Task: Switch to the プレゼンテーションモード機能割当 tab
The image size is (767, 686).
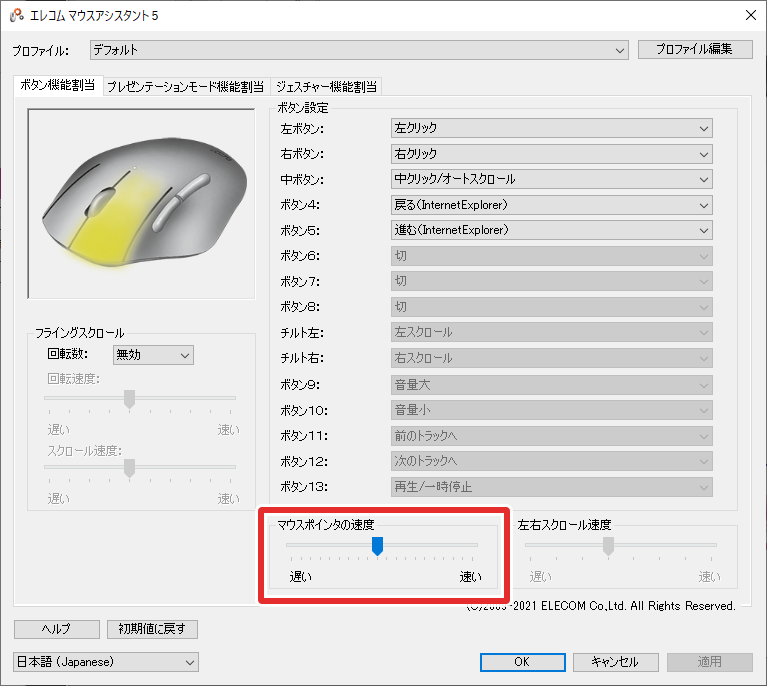Action: tap(185, 87)
